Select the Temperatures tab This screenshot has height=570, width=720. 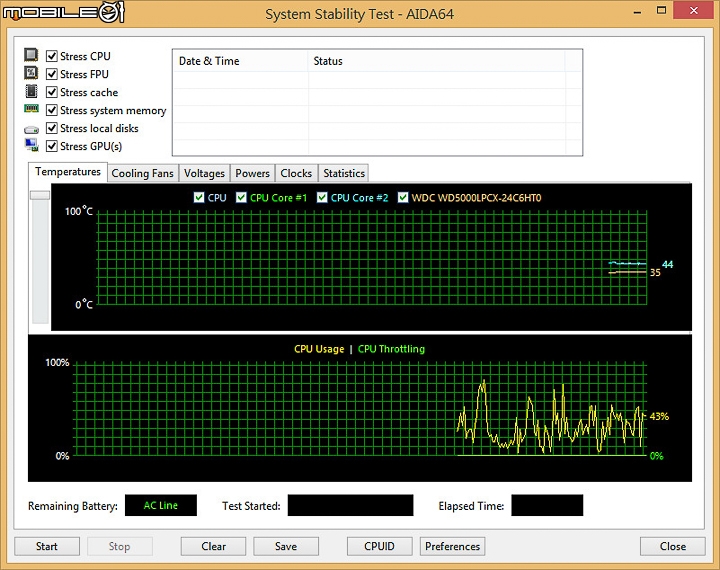(68, 172)
